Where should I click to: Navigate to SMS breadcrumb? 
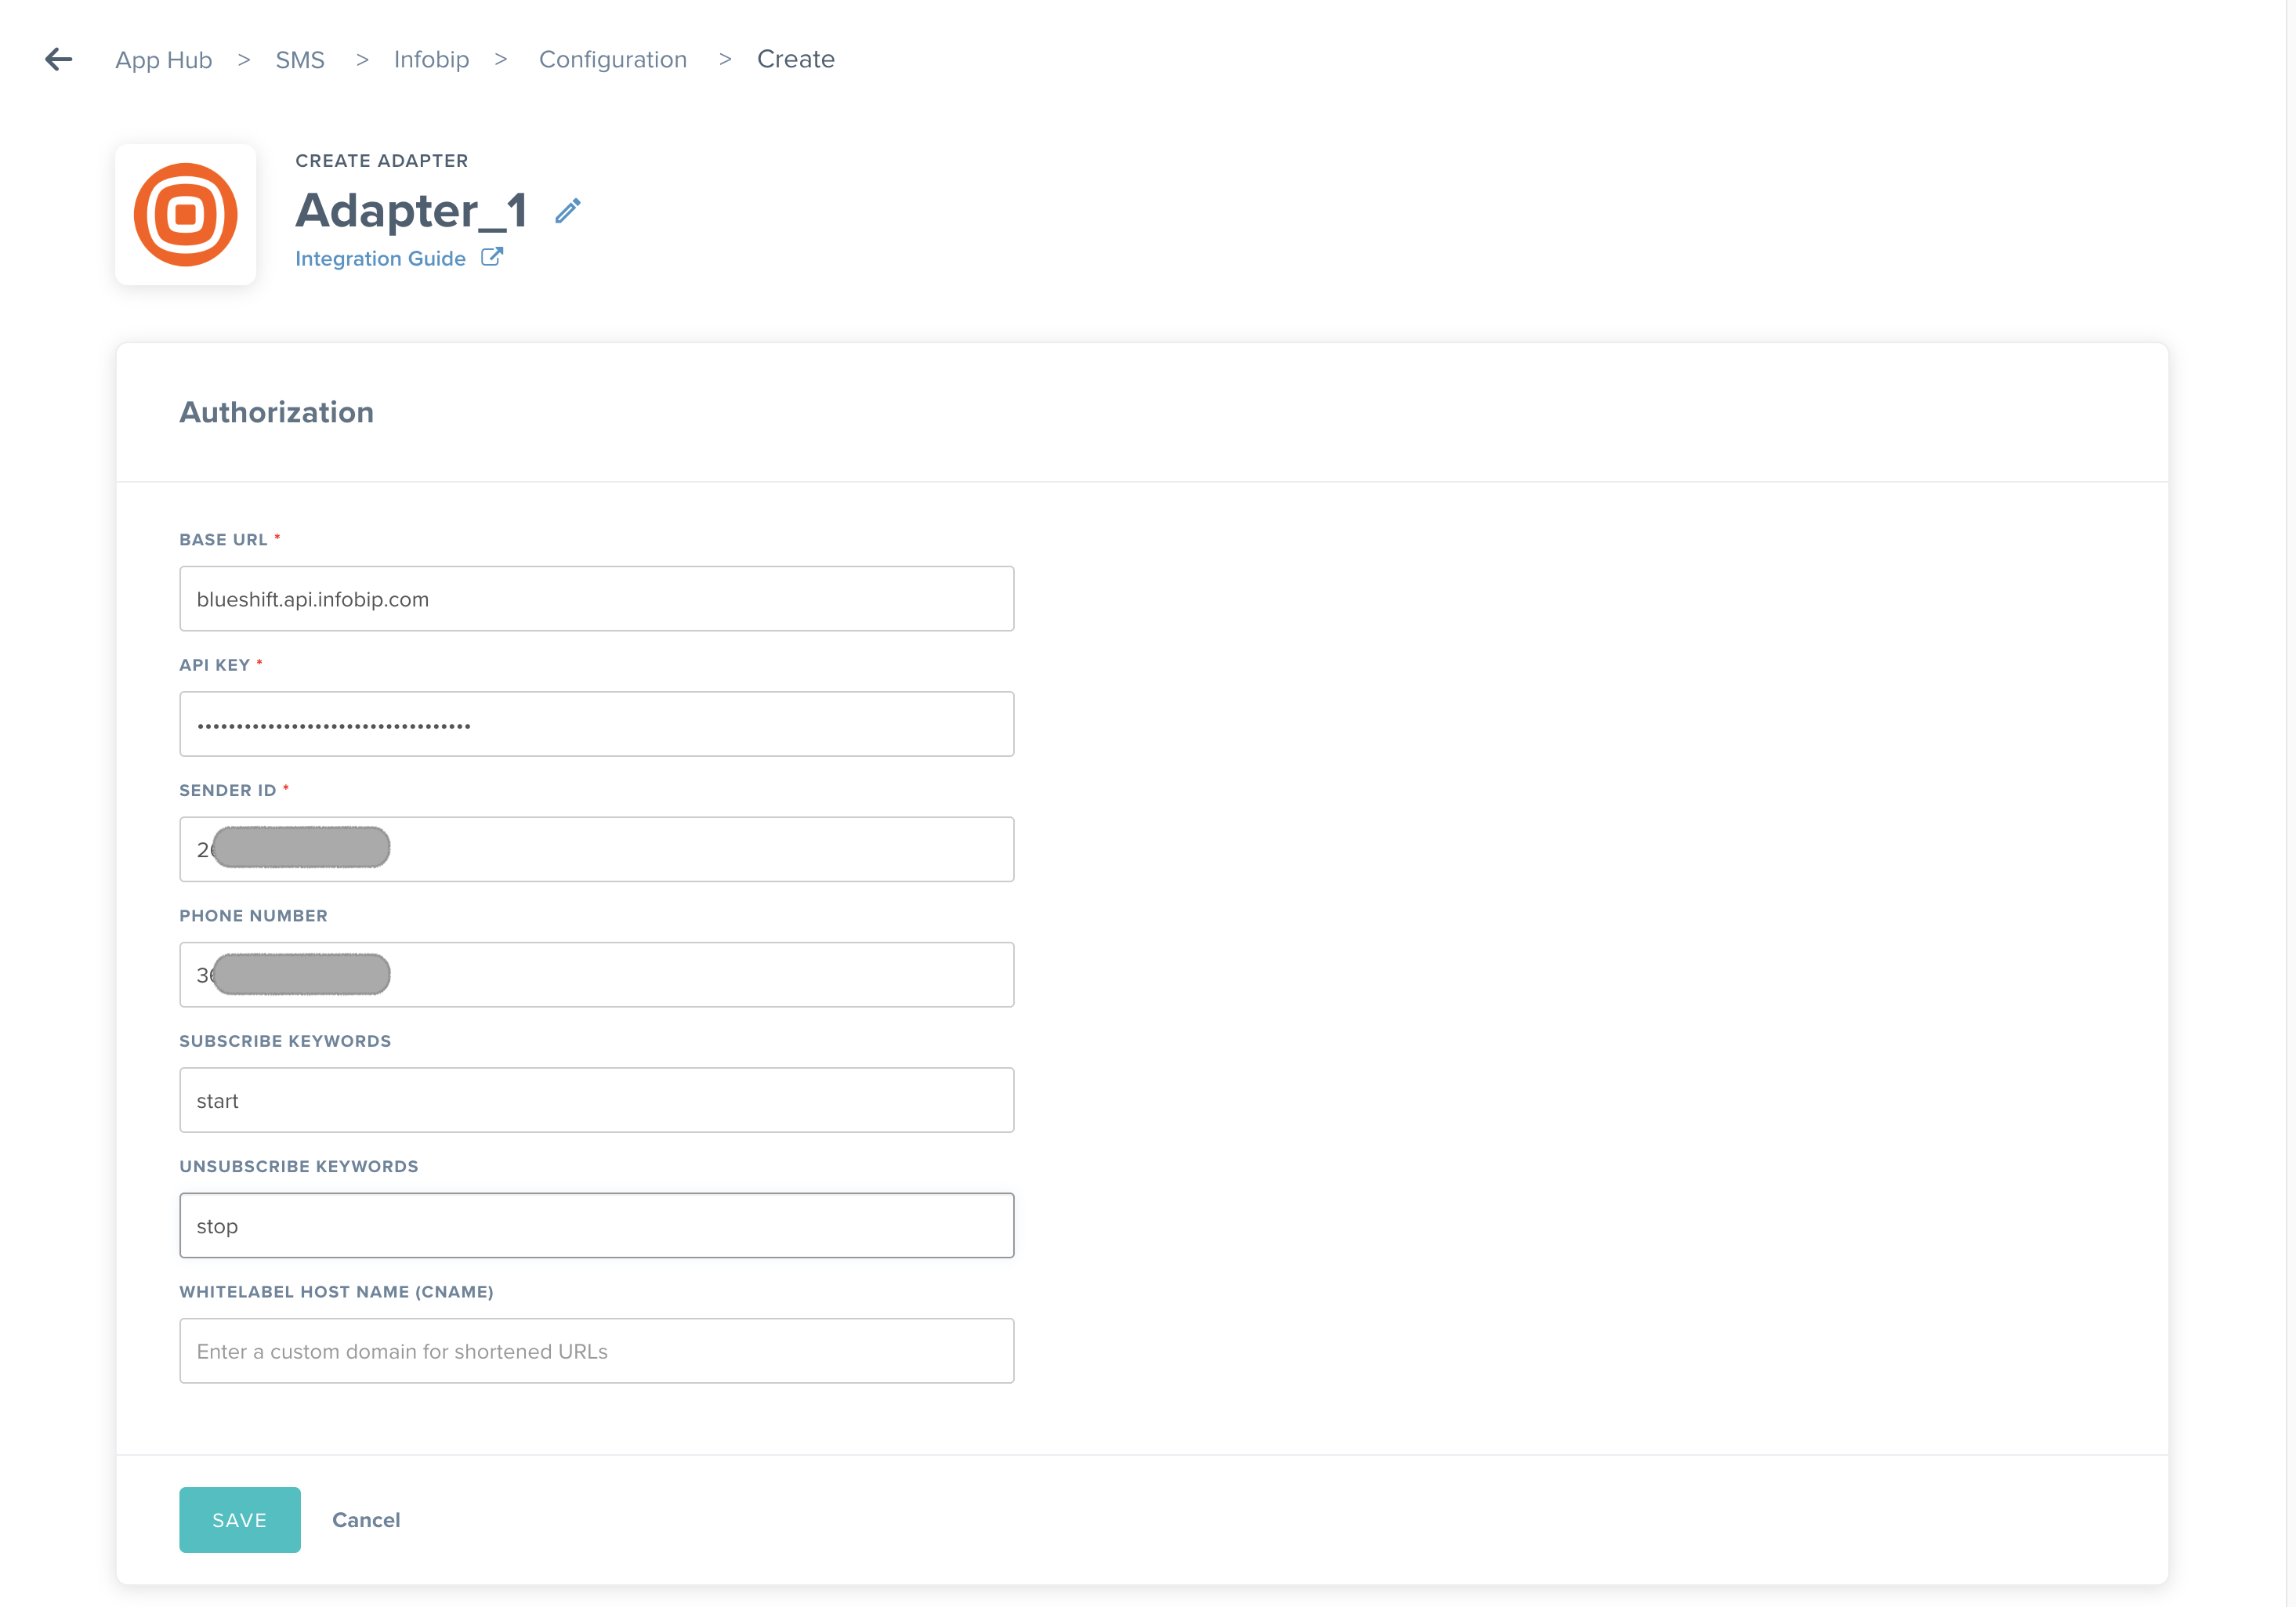click(300, 60)
